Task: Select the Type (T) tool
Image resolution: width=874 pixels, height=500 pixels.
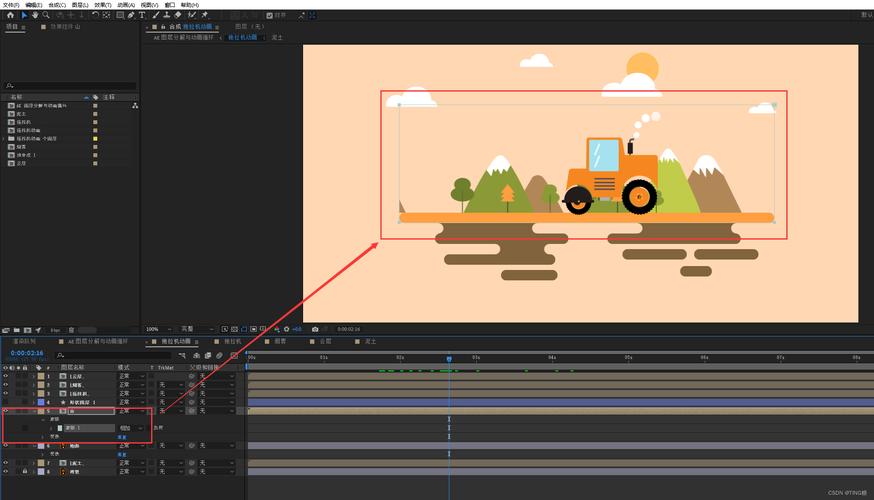Action: click(x=142, y=15)
